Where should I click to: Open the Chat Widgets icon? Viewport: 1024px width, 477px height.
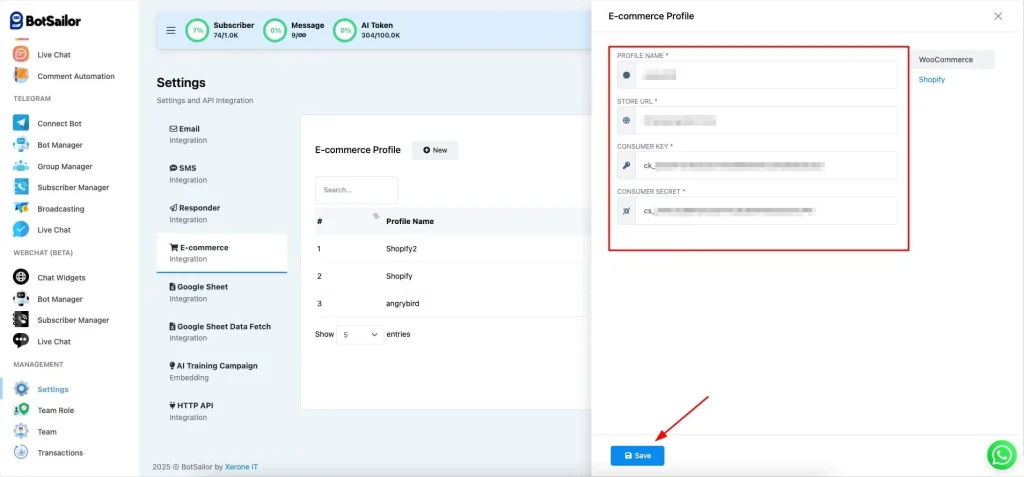point(21,277)
